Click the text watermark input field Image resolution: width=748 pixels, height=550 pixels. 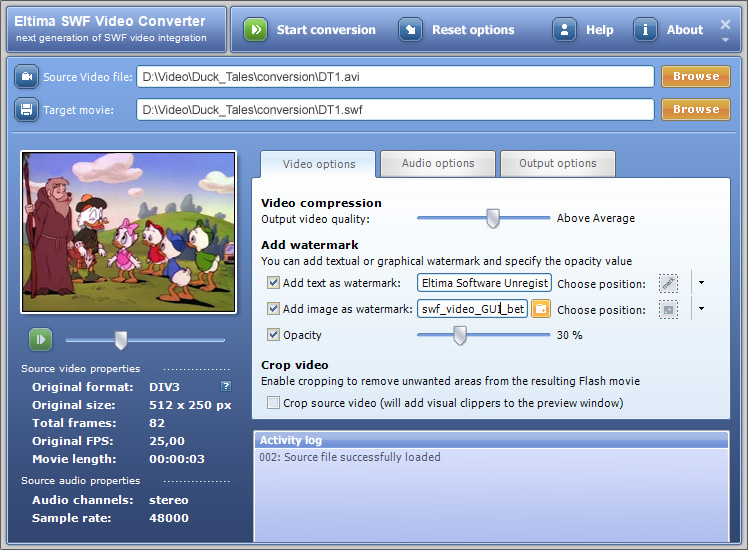click(484, 283)
